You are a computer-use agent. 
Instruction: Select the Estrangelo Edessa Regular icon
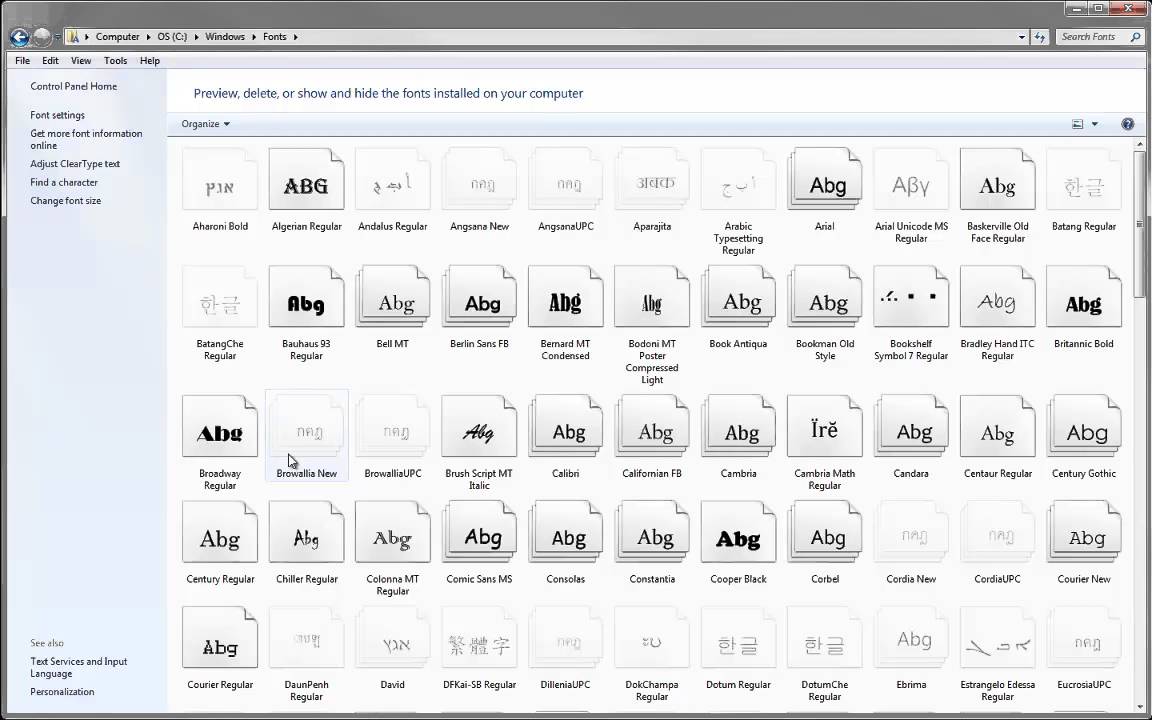997,638
